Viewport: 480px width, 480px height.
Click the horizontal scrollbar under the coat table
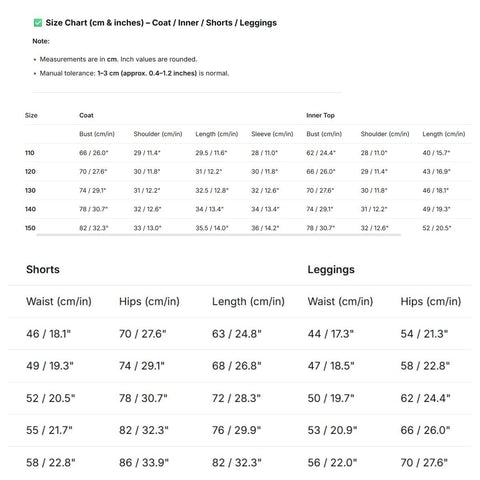(218, 235)
